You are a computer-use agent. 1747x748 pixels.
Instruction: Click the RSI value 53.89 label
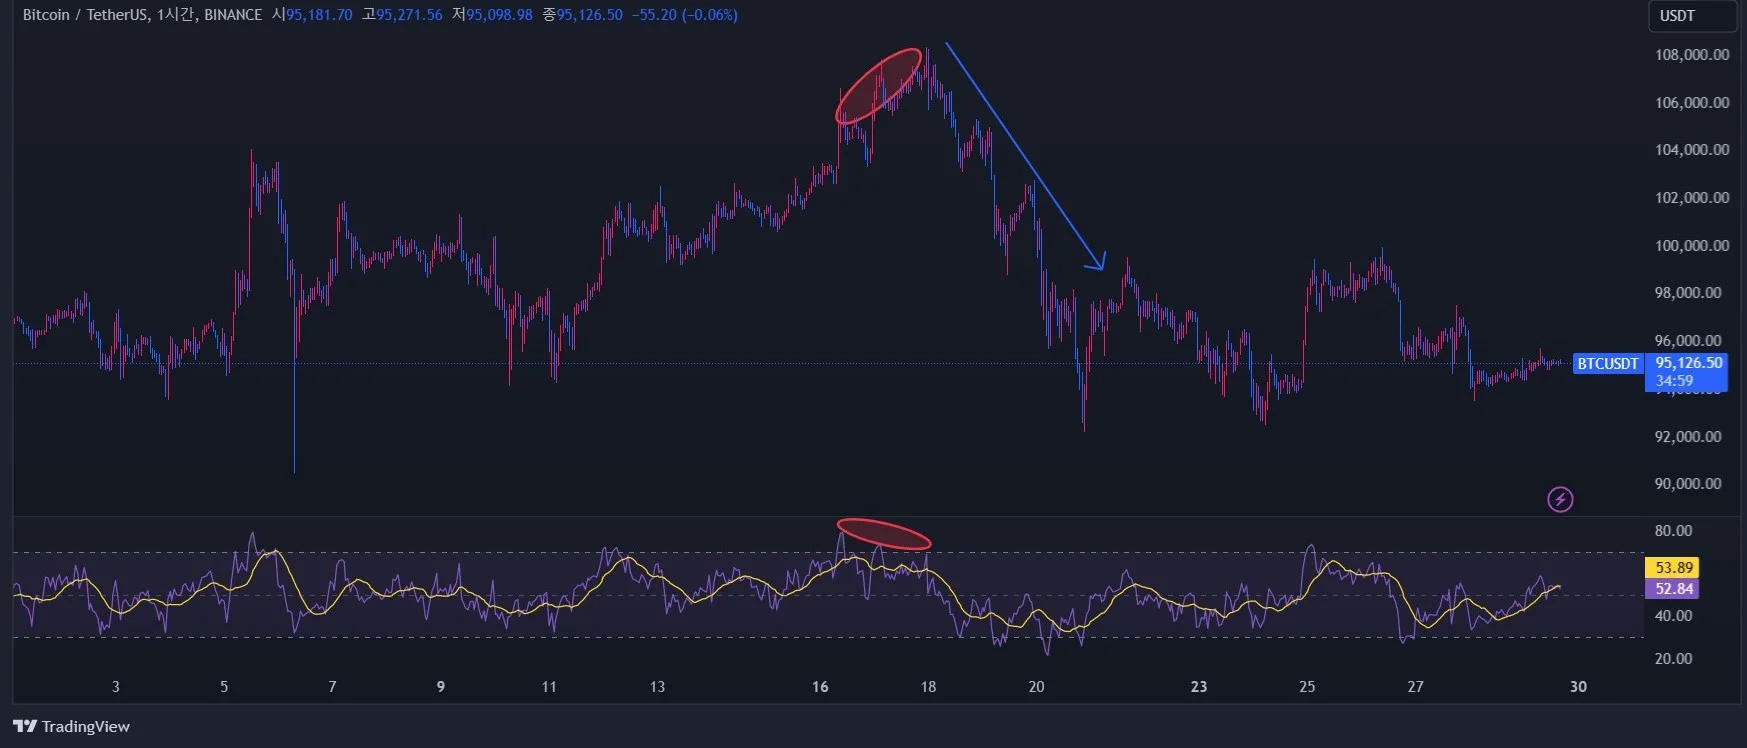point(1672,567)
